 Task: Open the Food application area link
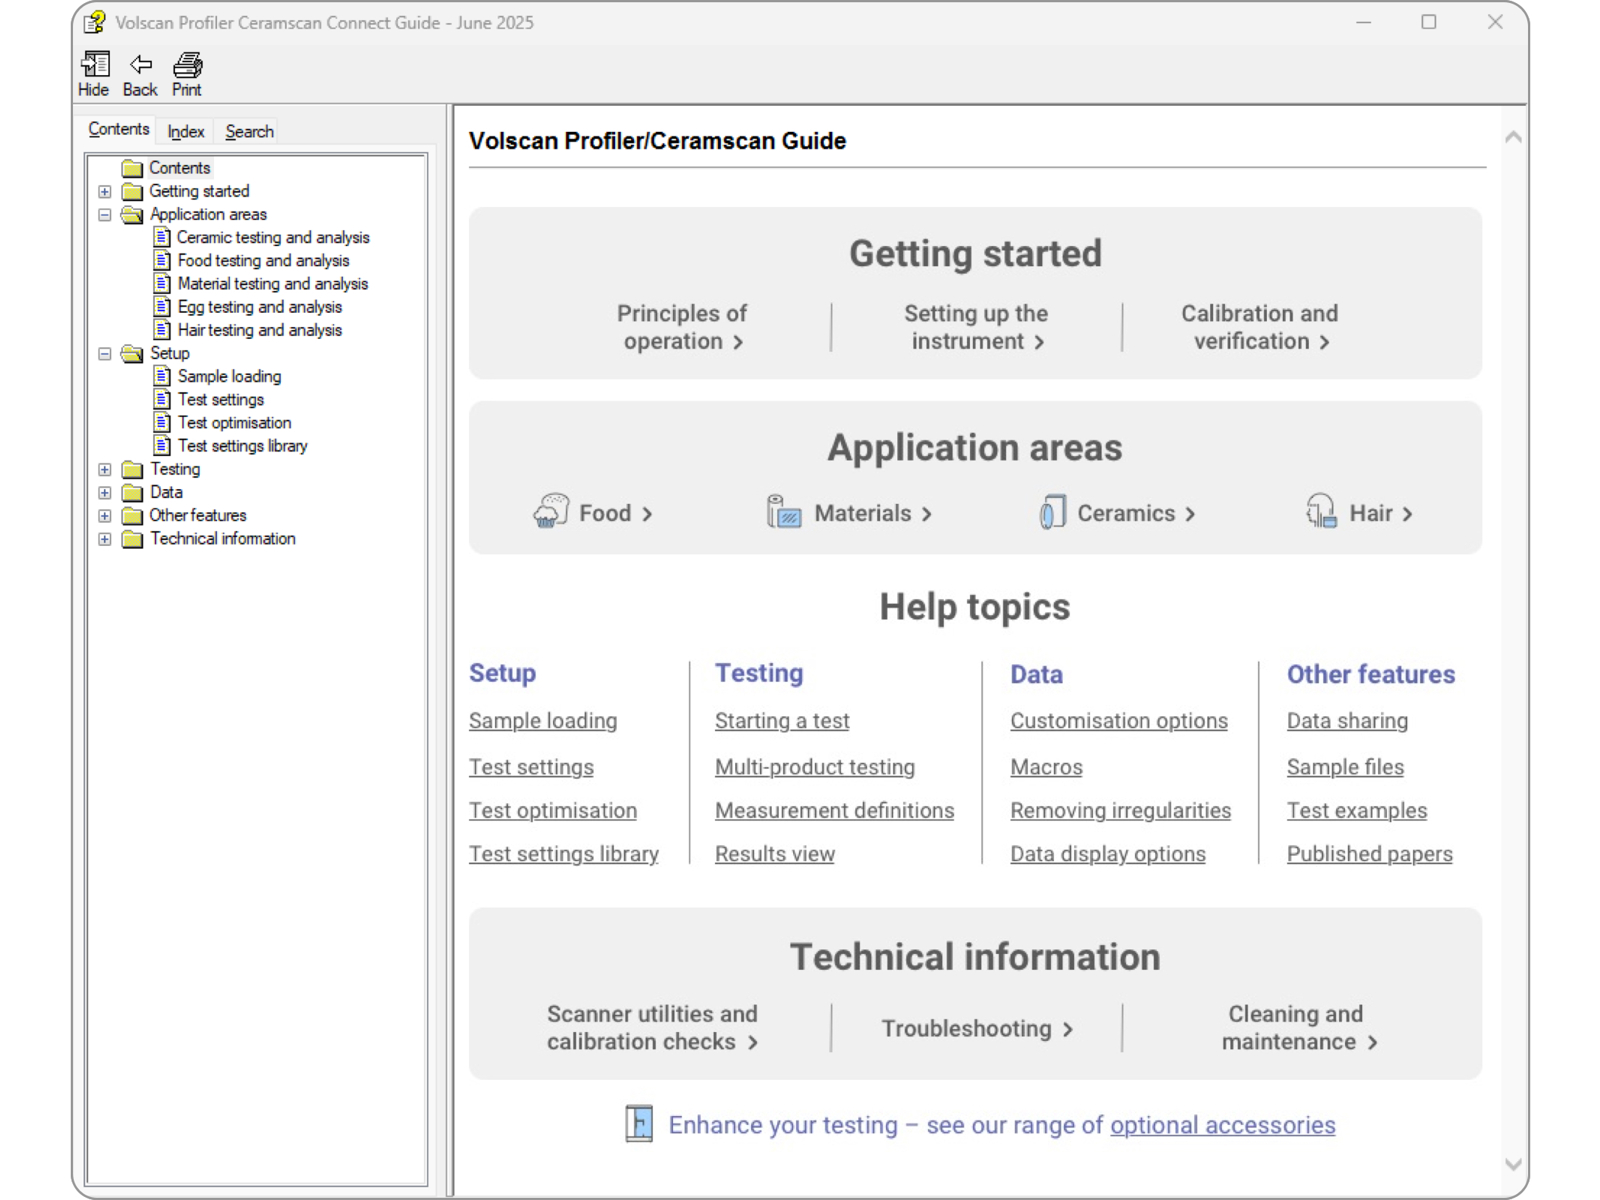pyautogui.click(x=615, y=513)
